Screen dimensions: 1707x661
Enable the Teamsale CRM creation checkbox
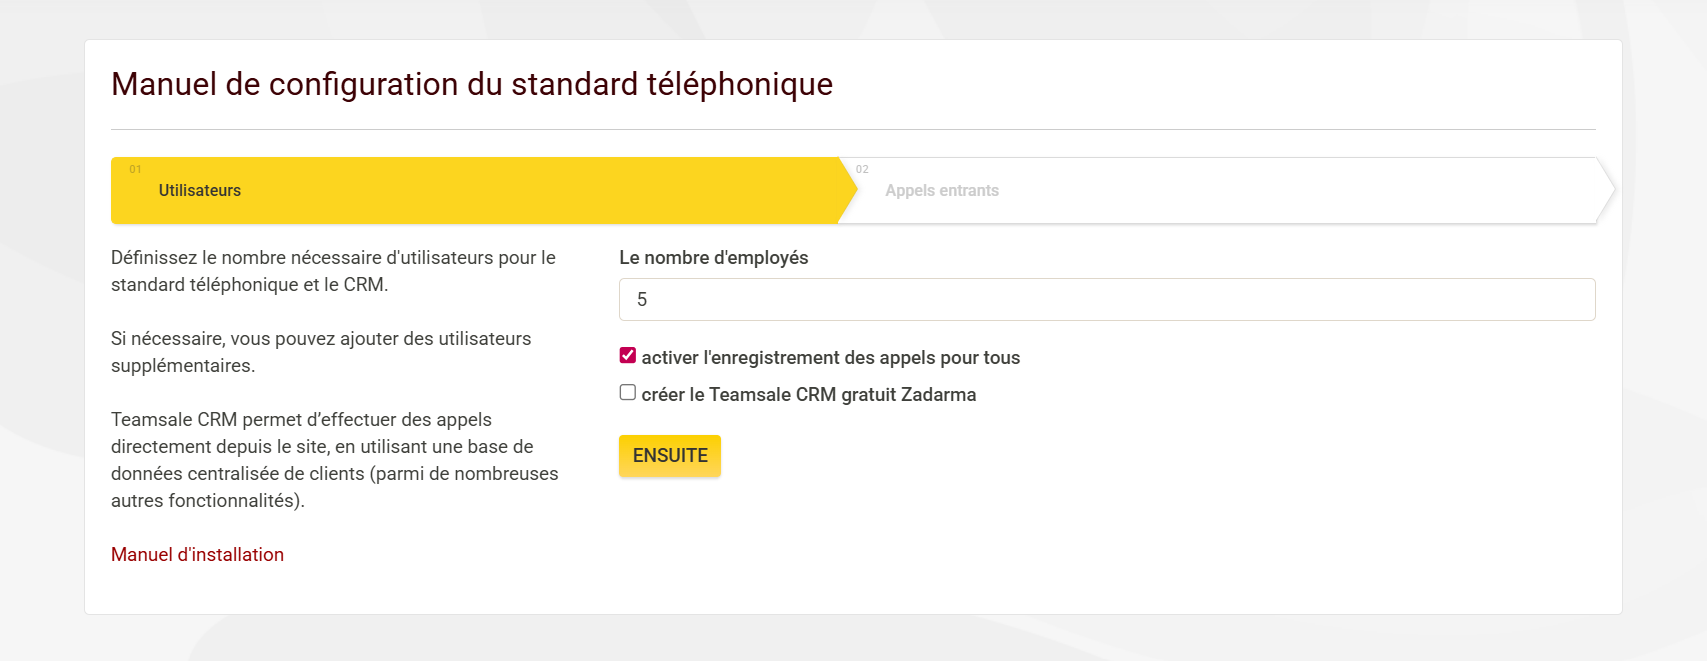click(628, 393)
